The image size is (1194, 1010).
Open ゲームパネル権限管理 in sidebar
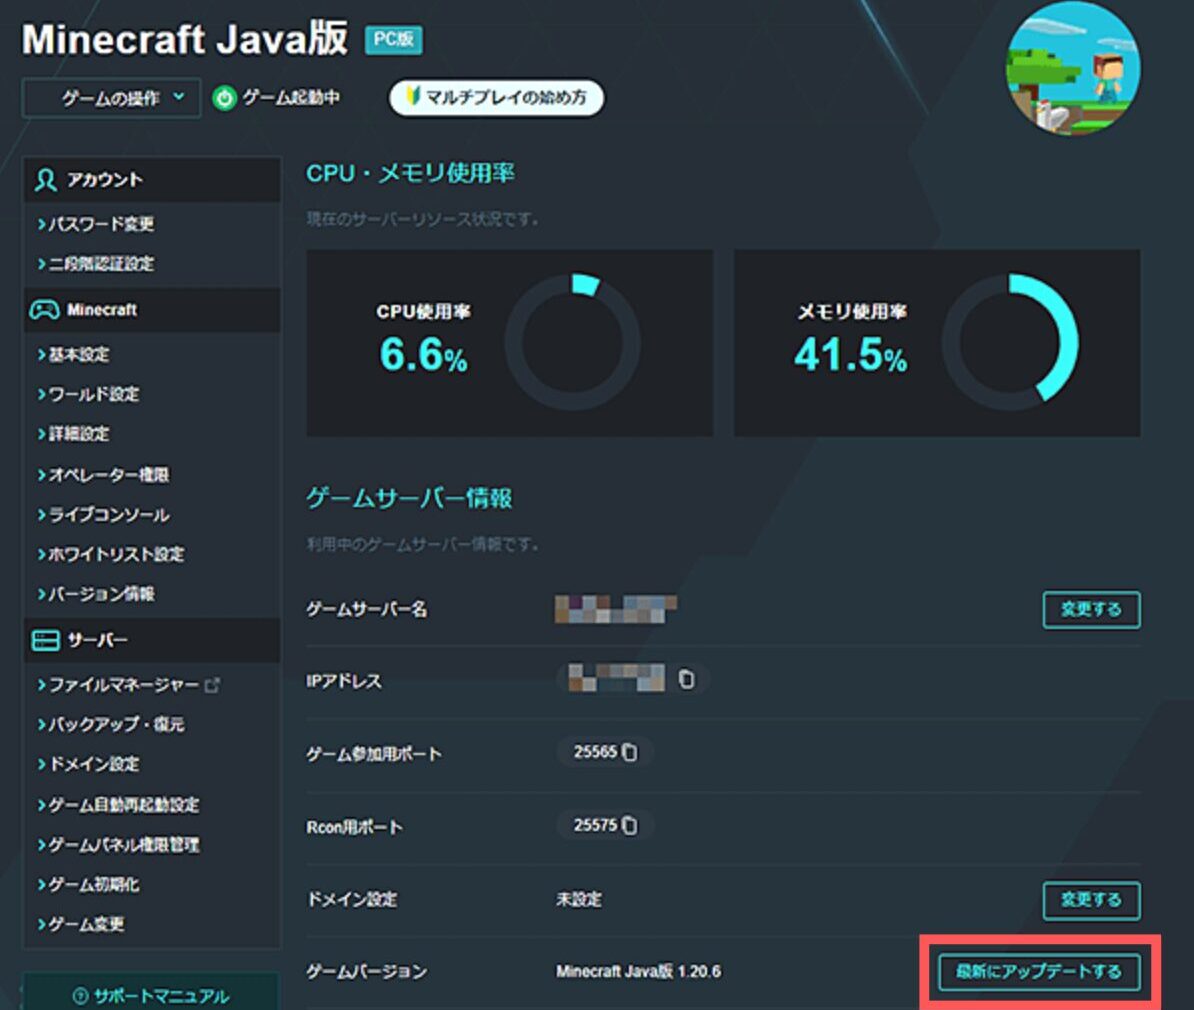(123, 844)
